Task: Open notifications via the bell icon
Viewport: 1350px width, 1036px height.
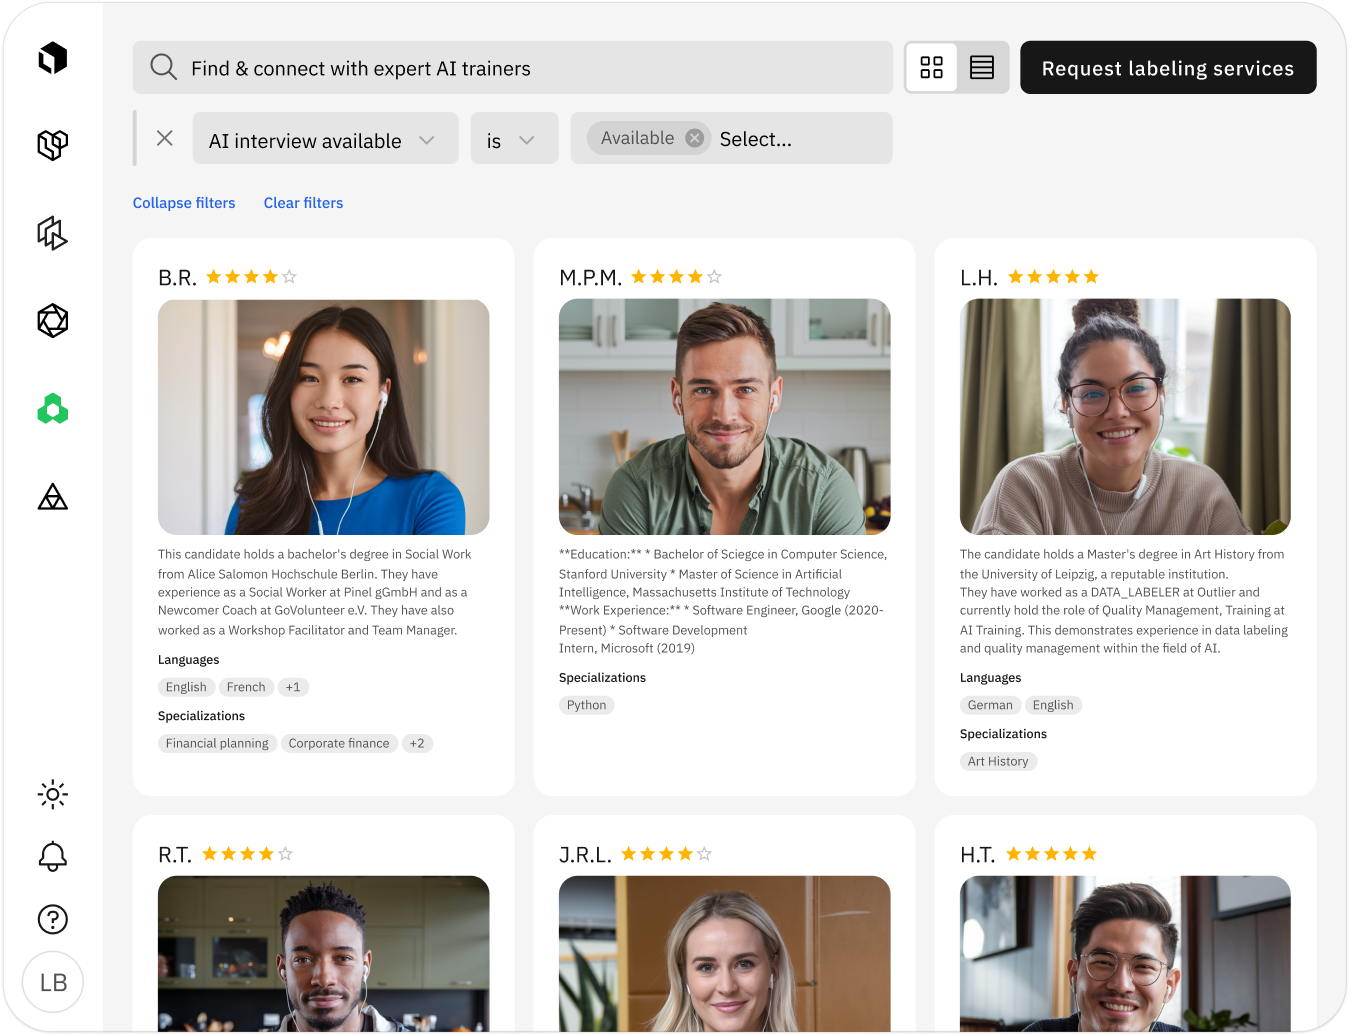Action: 52,857
